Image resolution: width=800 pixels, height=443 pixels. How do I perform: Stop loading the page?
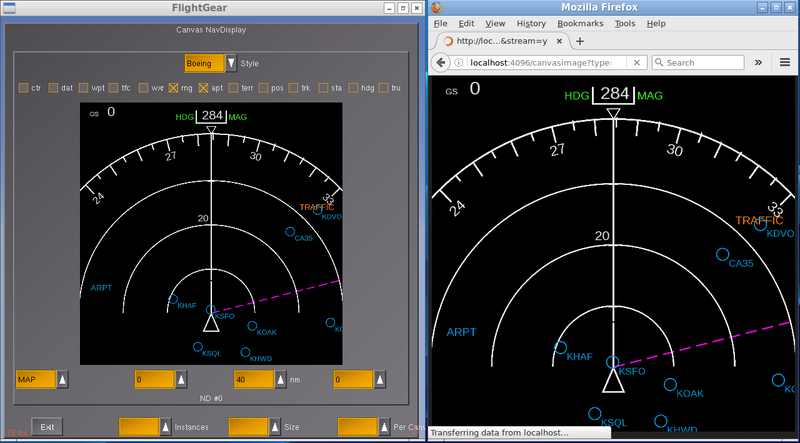tap(637, 62)
